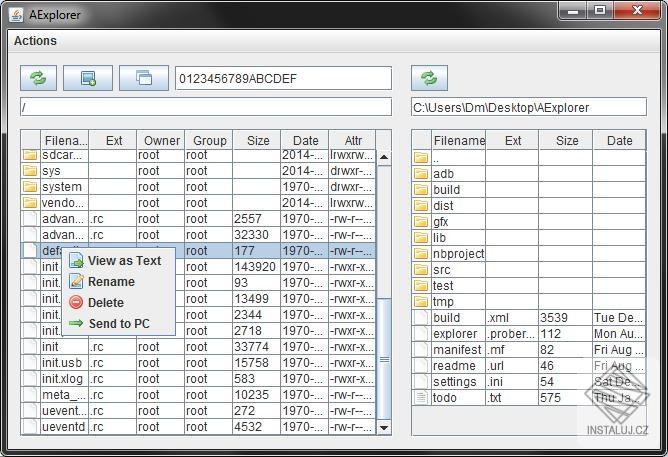Select the nbproject folder icon
The image size is (668, 457).
(421, 254)
